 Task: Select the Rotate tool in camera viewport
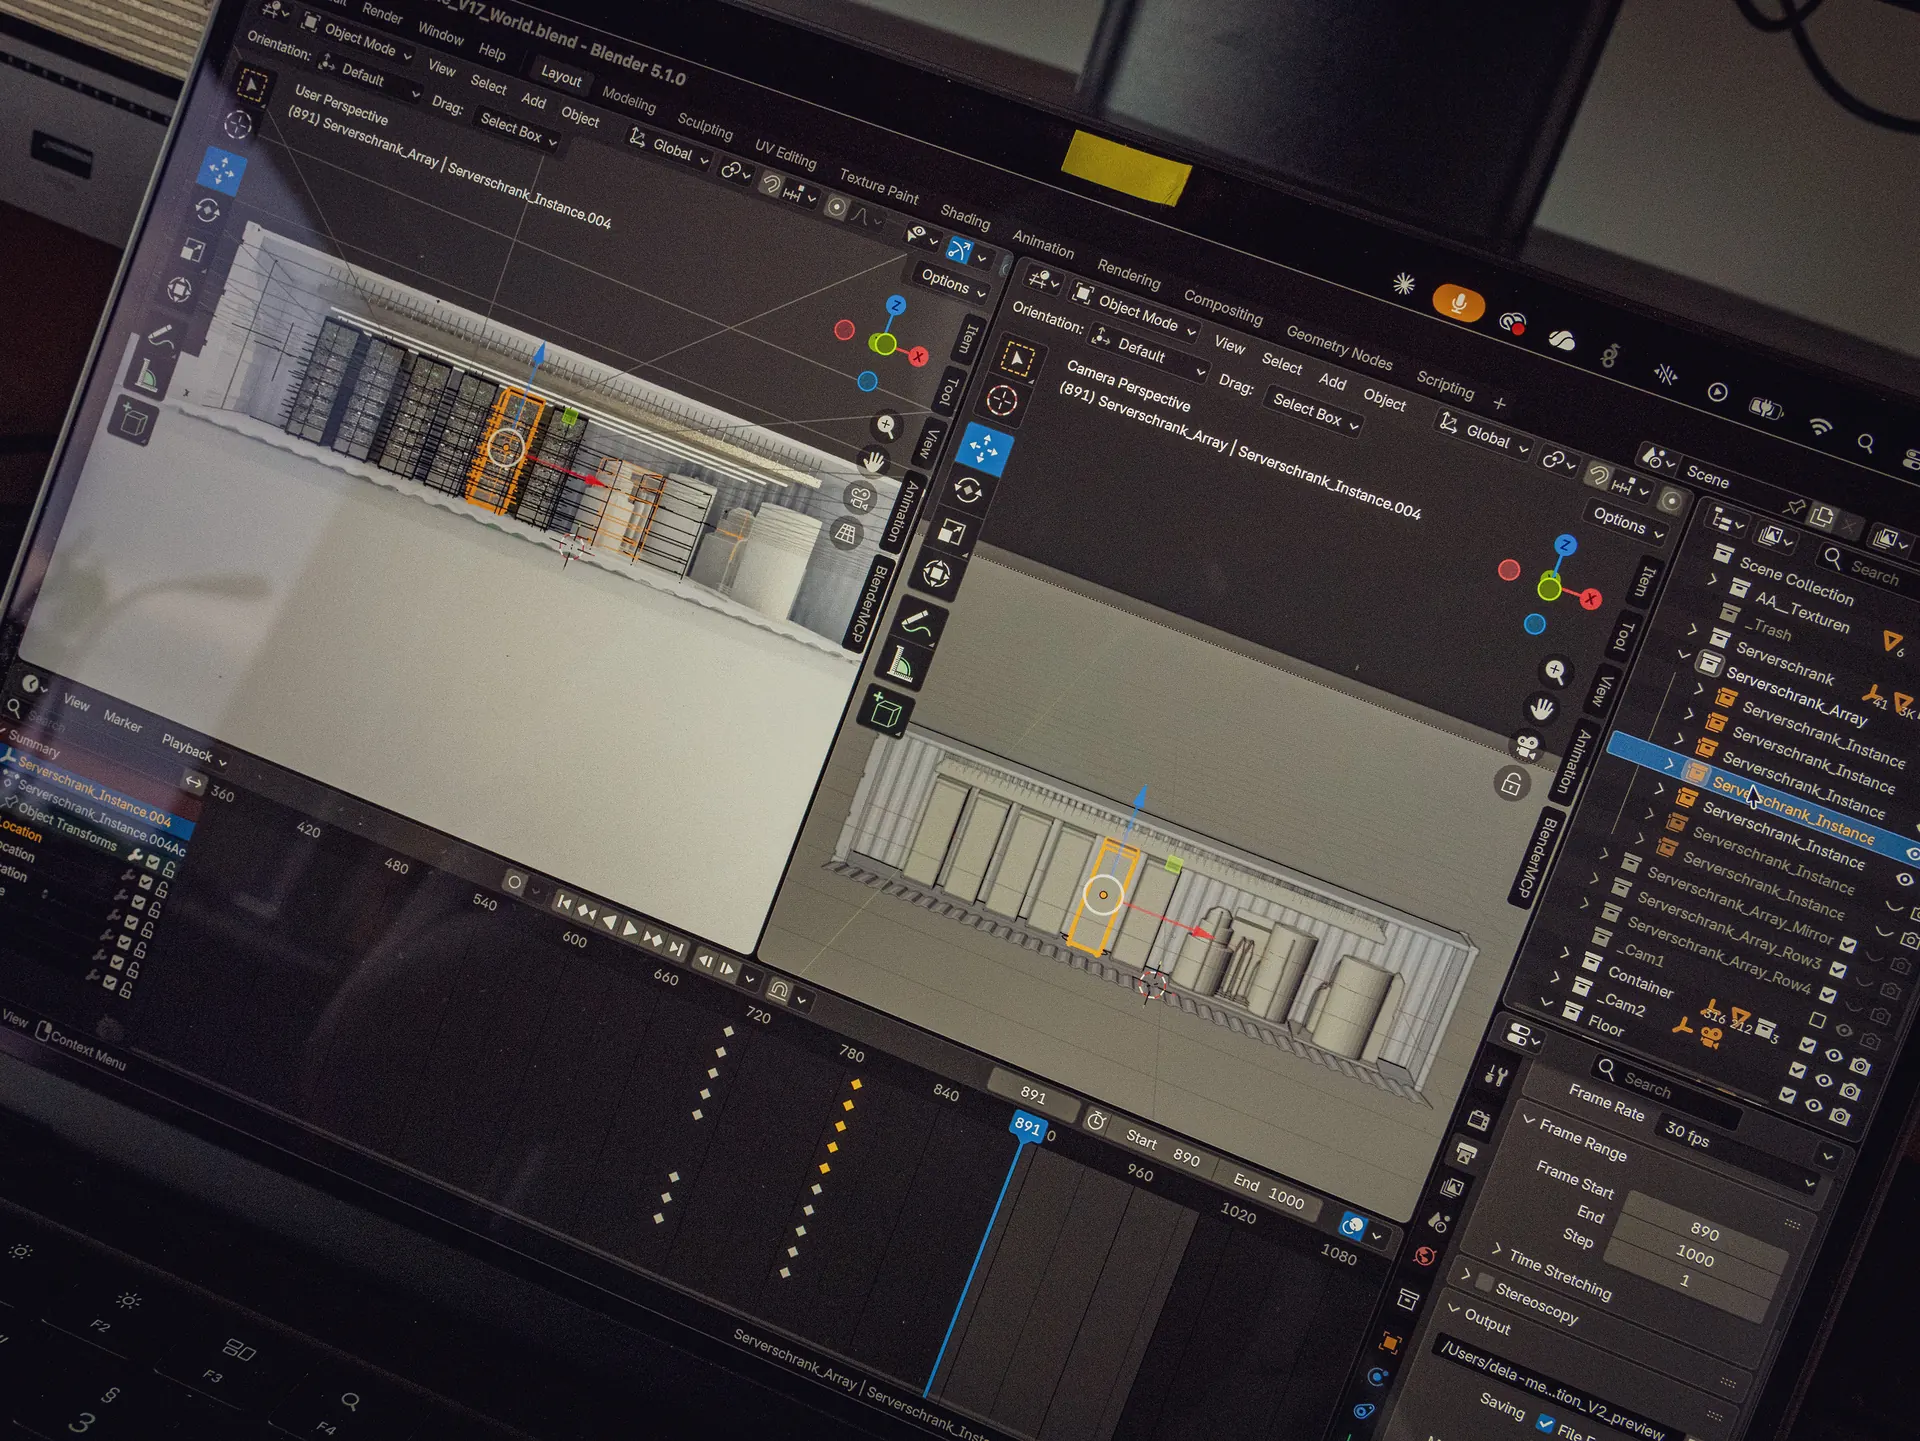pos(968,490)
